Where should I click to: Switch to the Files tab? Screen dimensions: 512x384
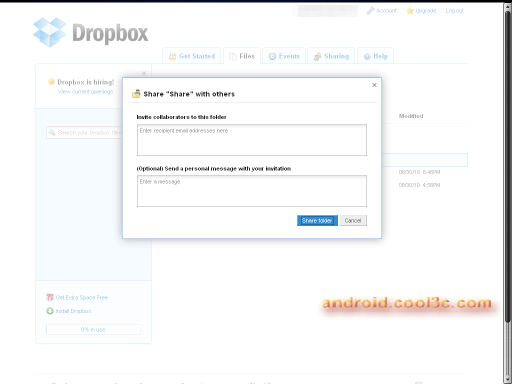point(242,56)
